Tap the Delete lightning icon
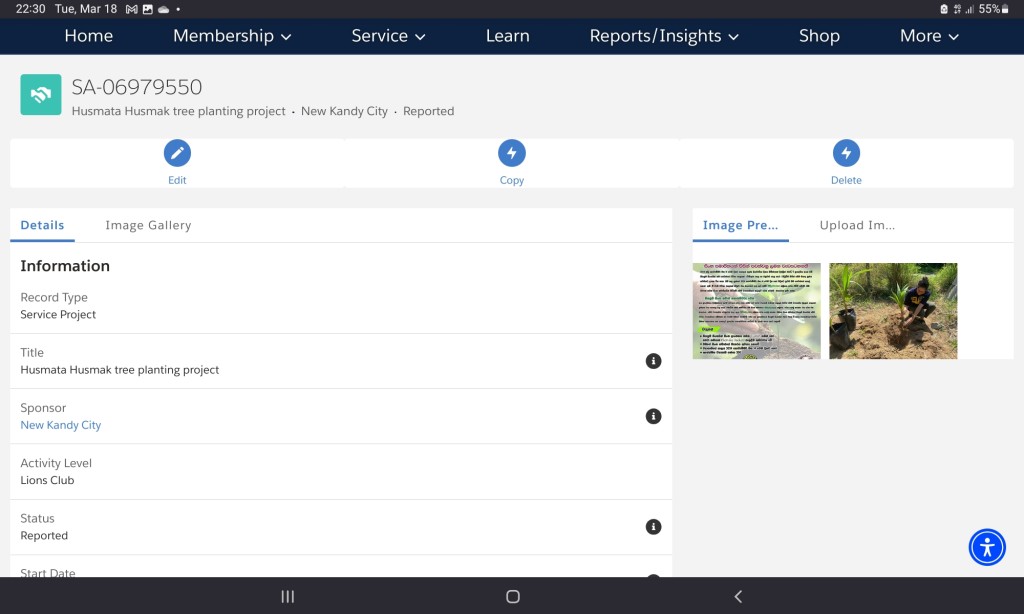The image size is (1024, 614). tap(846, 153)
